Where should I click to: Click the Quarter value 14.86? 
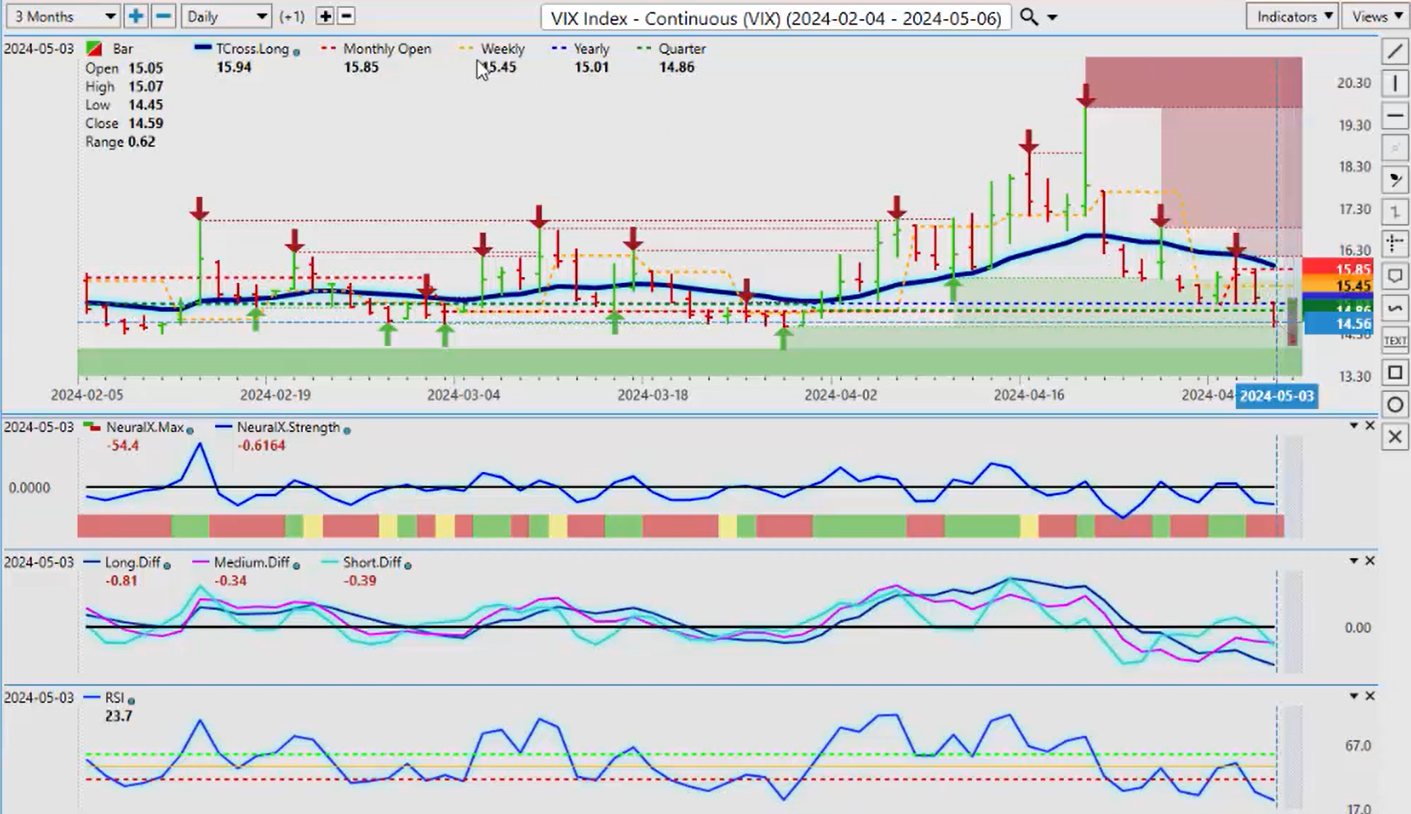pyautogui.click(x=677, y=67)
